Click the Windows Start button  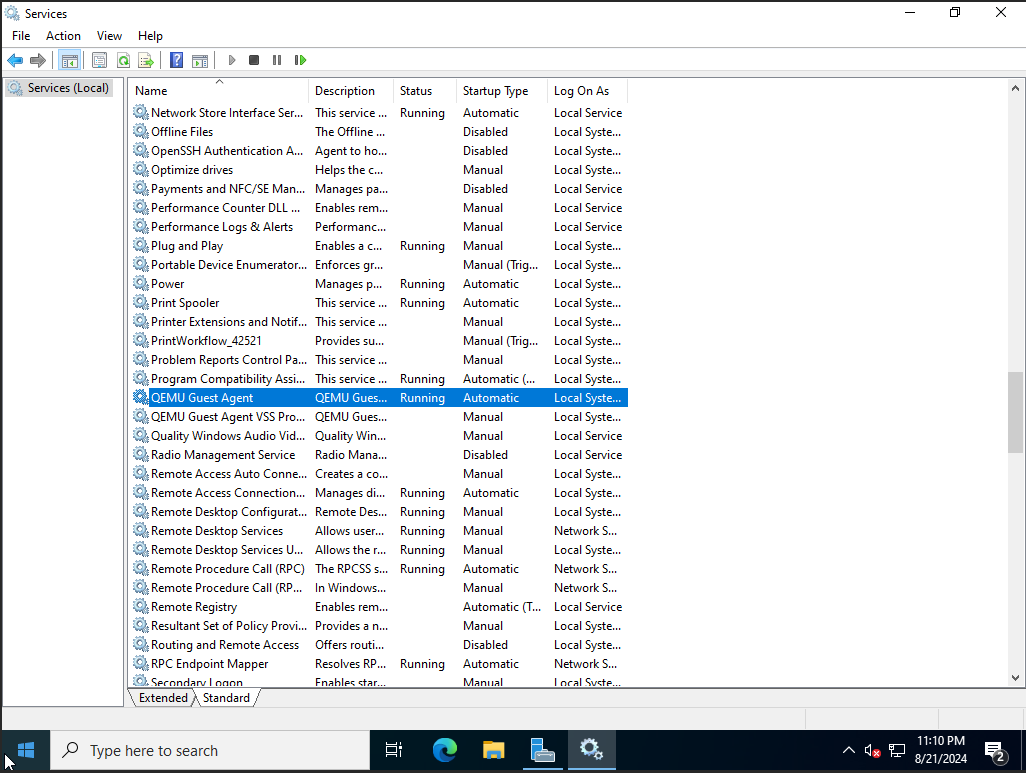point(26,750)
